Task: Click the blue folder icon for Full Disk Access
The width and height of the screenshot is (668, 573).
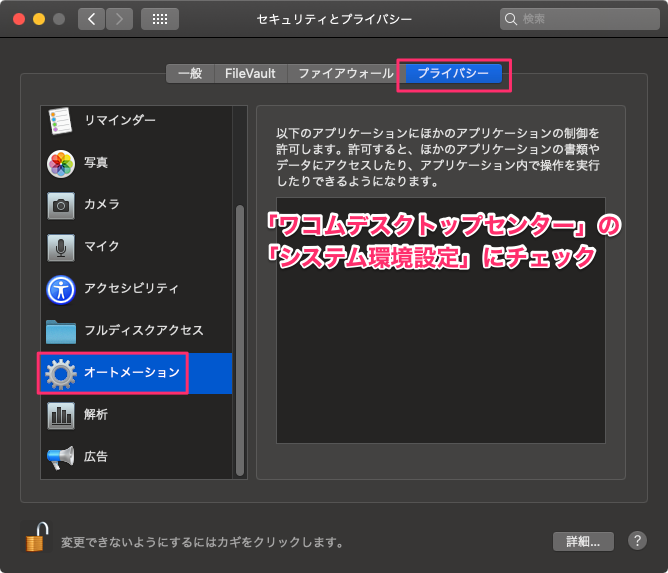Action: point(61,332)
